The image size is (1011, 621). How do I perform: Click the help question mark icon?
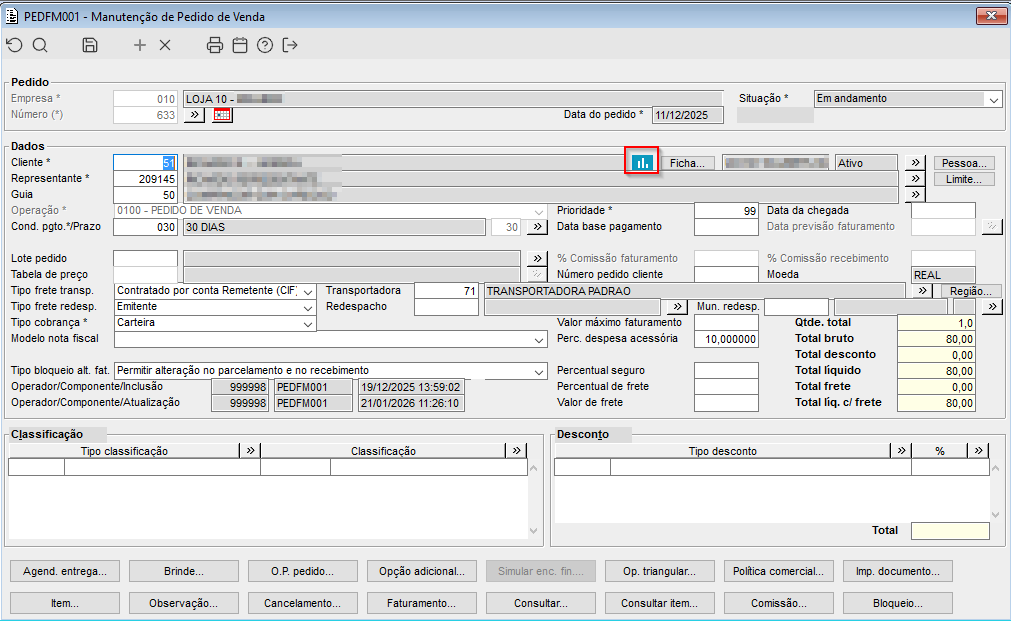[x=265, y=45]
